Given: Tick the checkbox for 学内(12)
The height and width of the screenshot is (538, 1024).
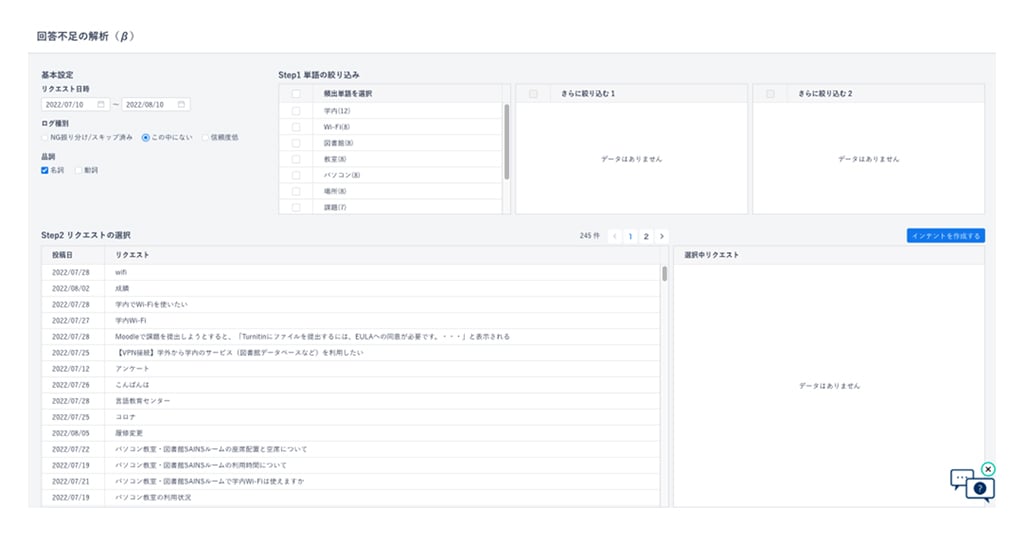Looking at the screenshot, I should [295, 111].
